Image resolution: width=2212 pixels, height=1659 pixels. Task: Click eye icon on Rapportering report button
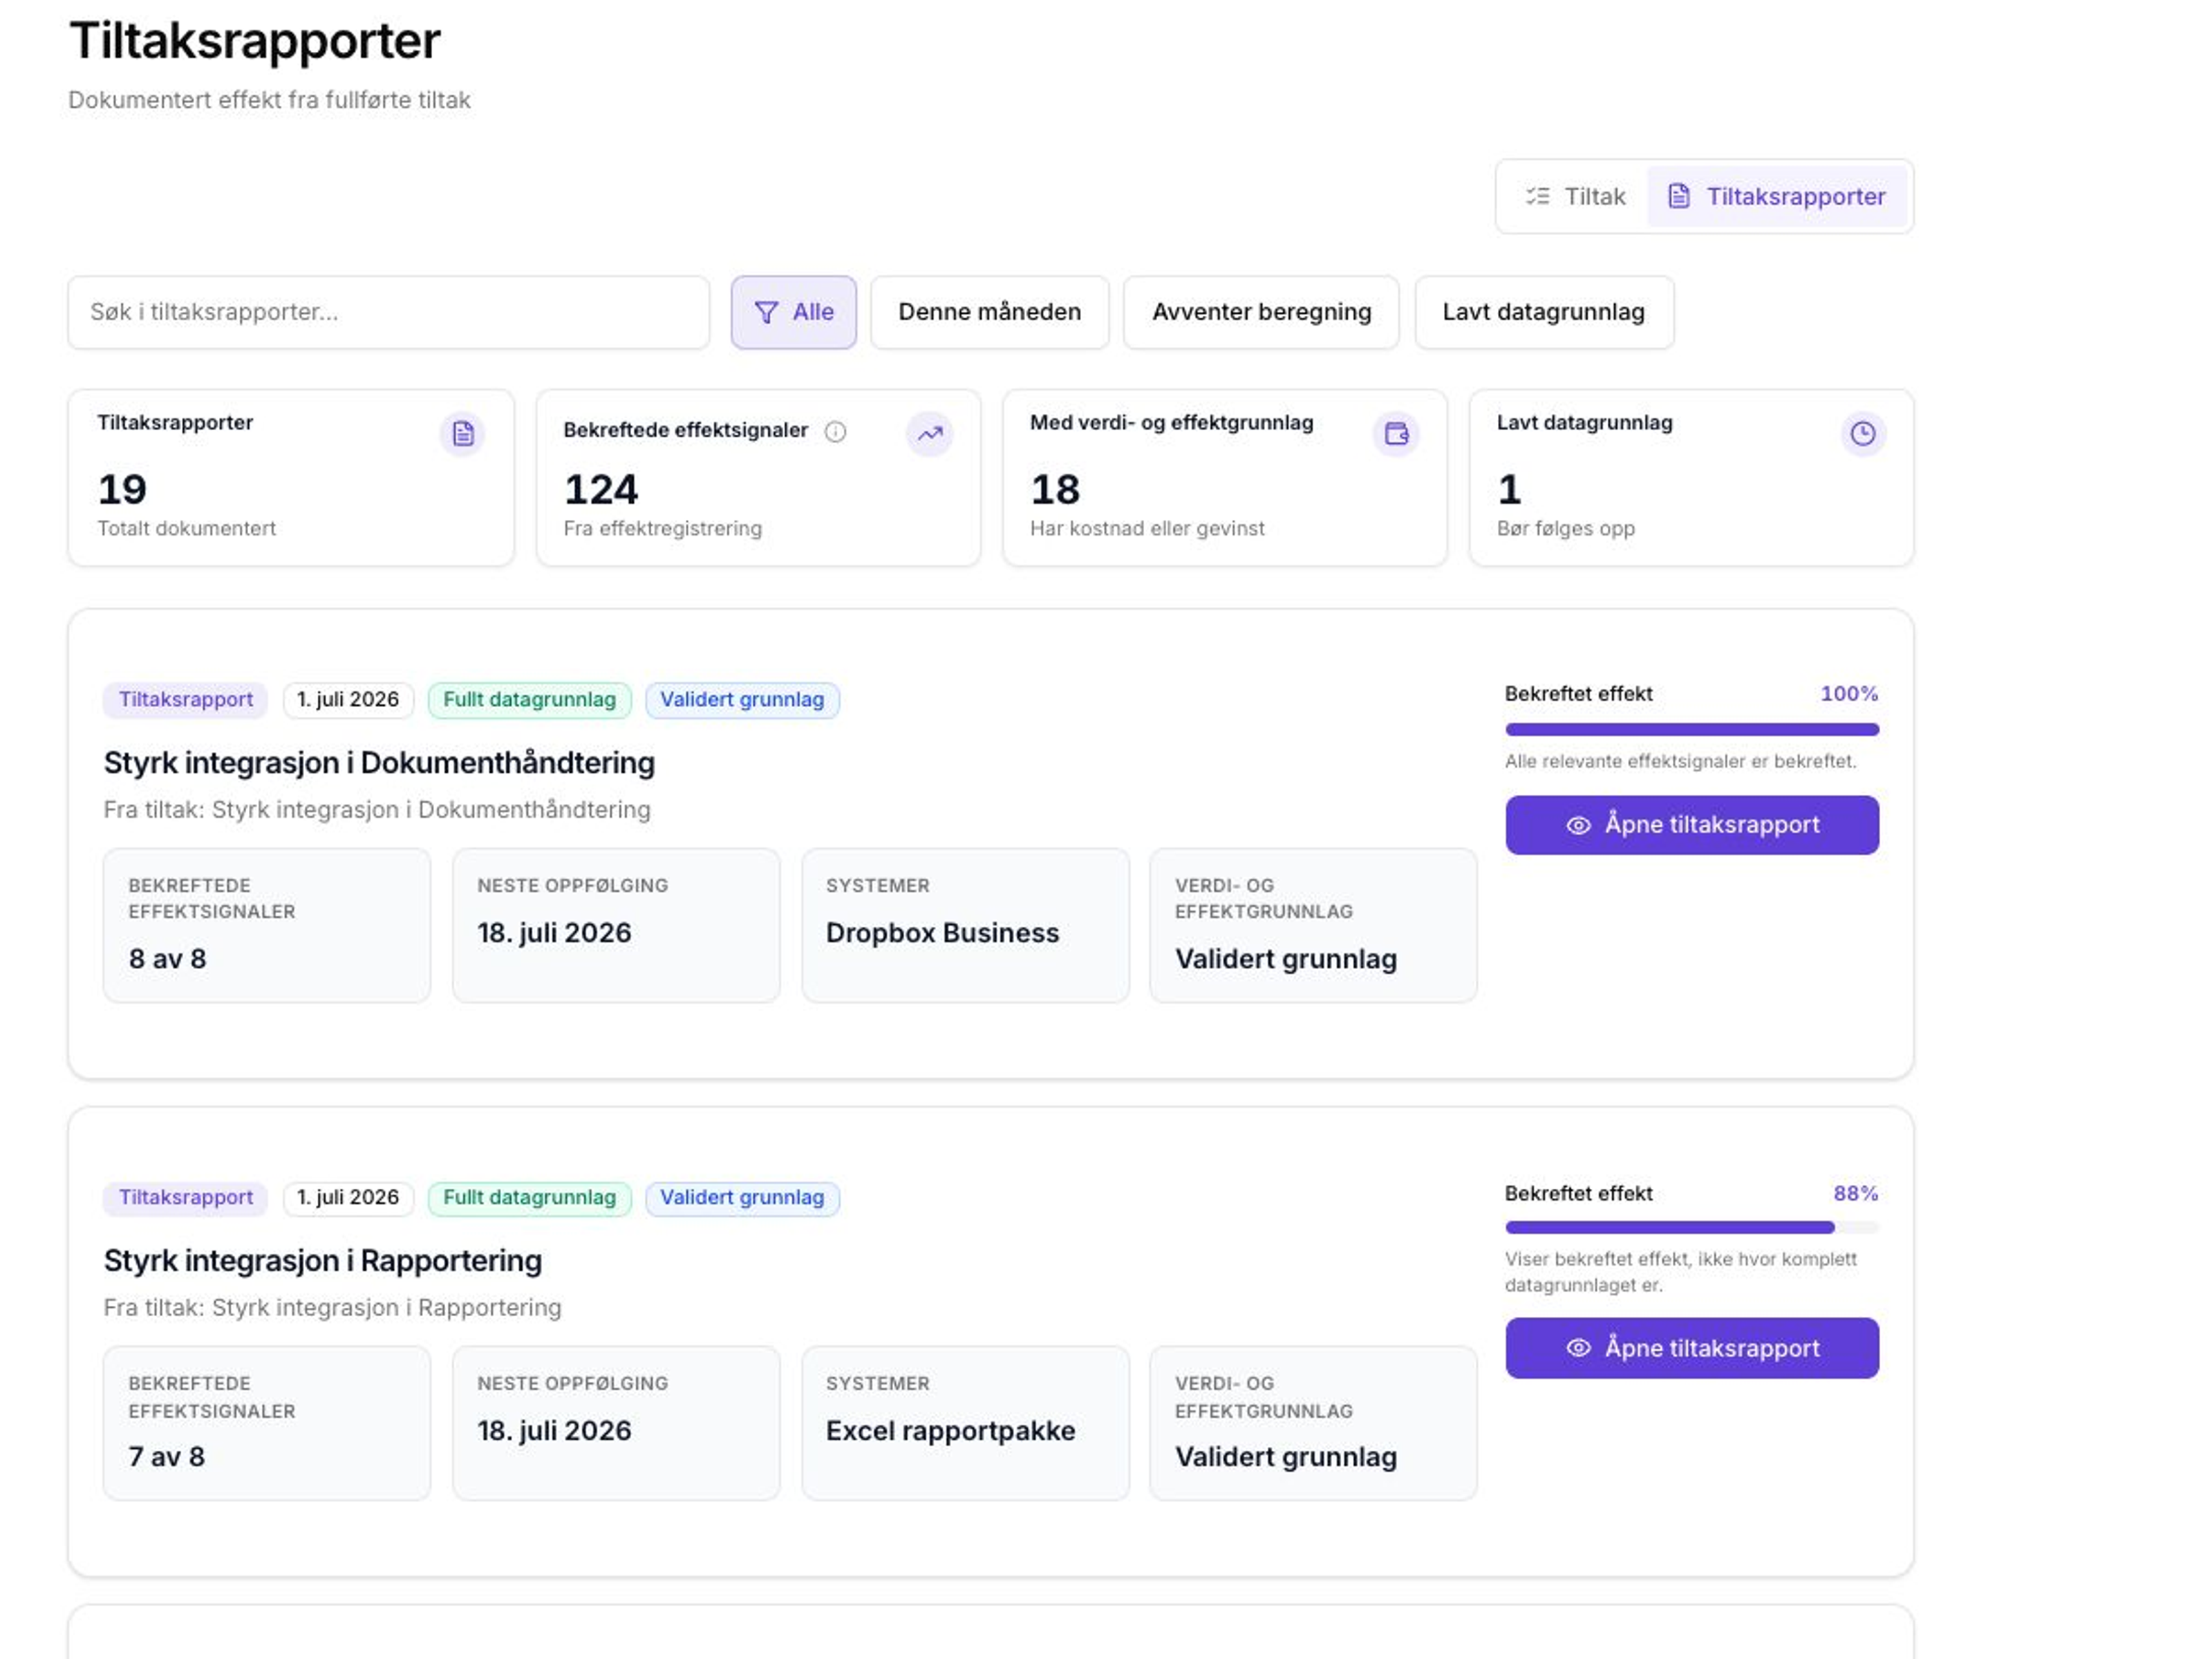tap(1578, 1348)
